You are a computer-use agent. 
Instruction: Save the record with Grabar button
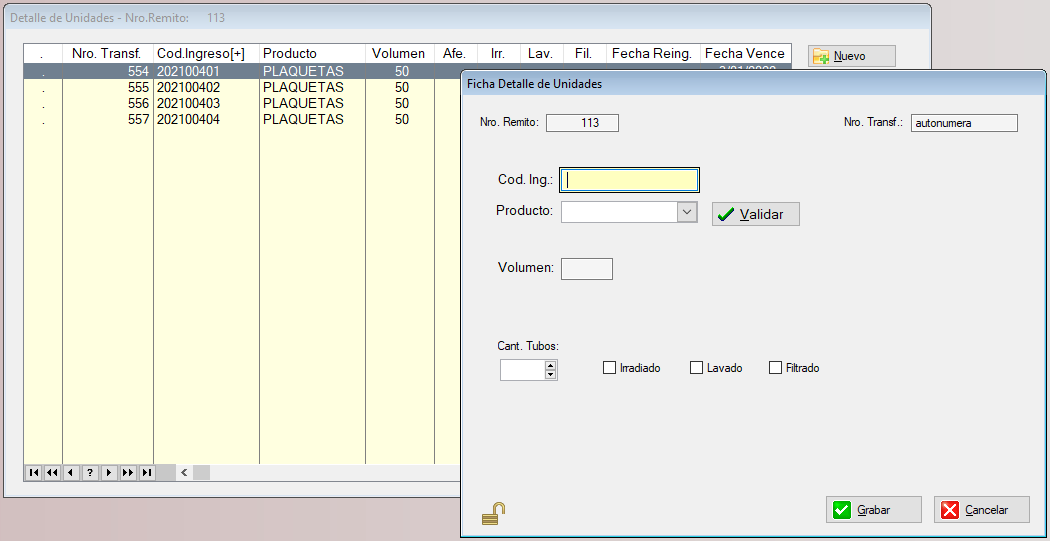pos(873,510)
